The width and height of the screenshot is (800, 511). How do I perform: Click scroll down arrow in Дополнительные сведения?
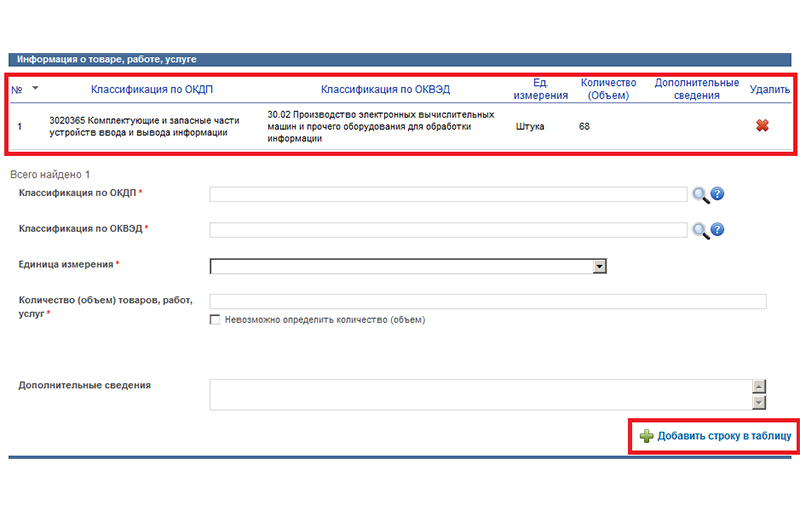tap(759, 403)
